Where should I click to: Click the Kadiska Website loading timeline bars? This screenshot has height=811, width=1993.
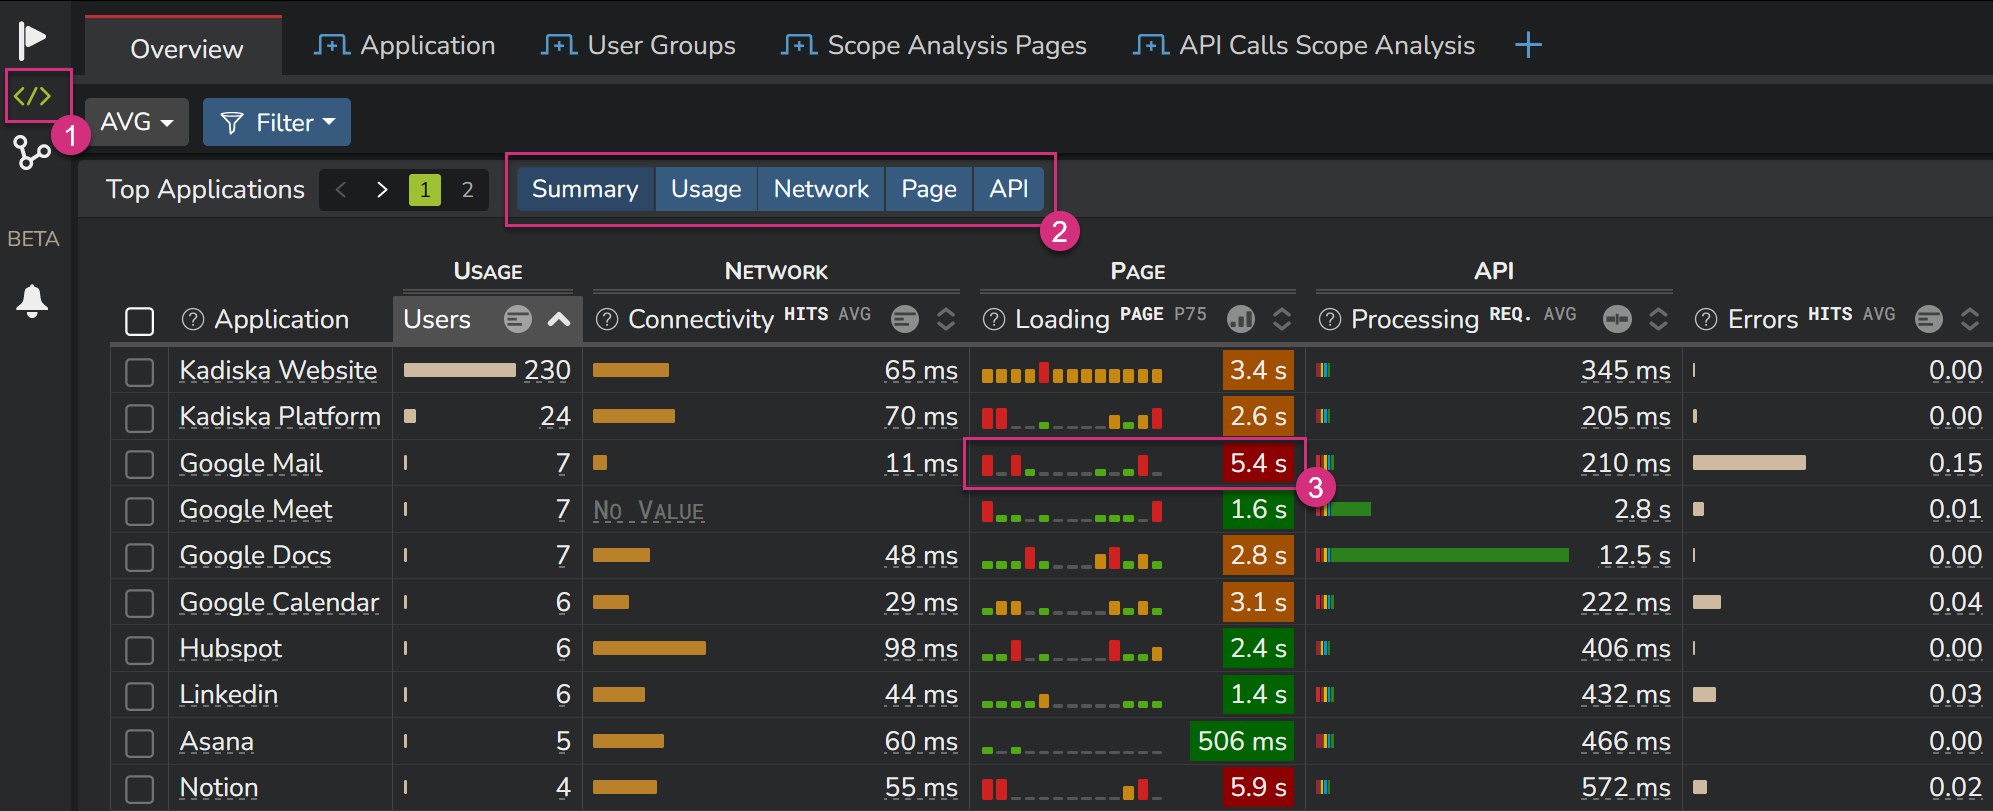point(1072,373)
